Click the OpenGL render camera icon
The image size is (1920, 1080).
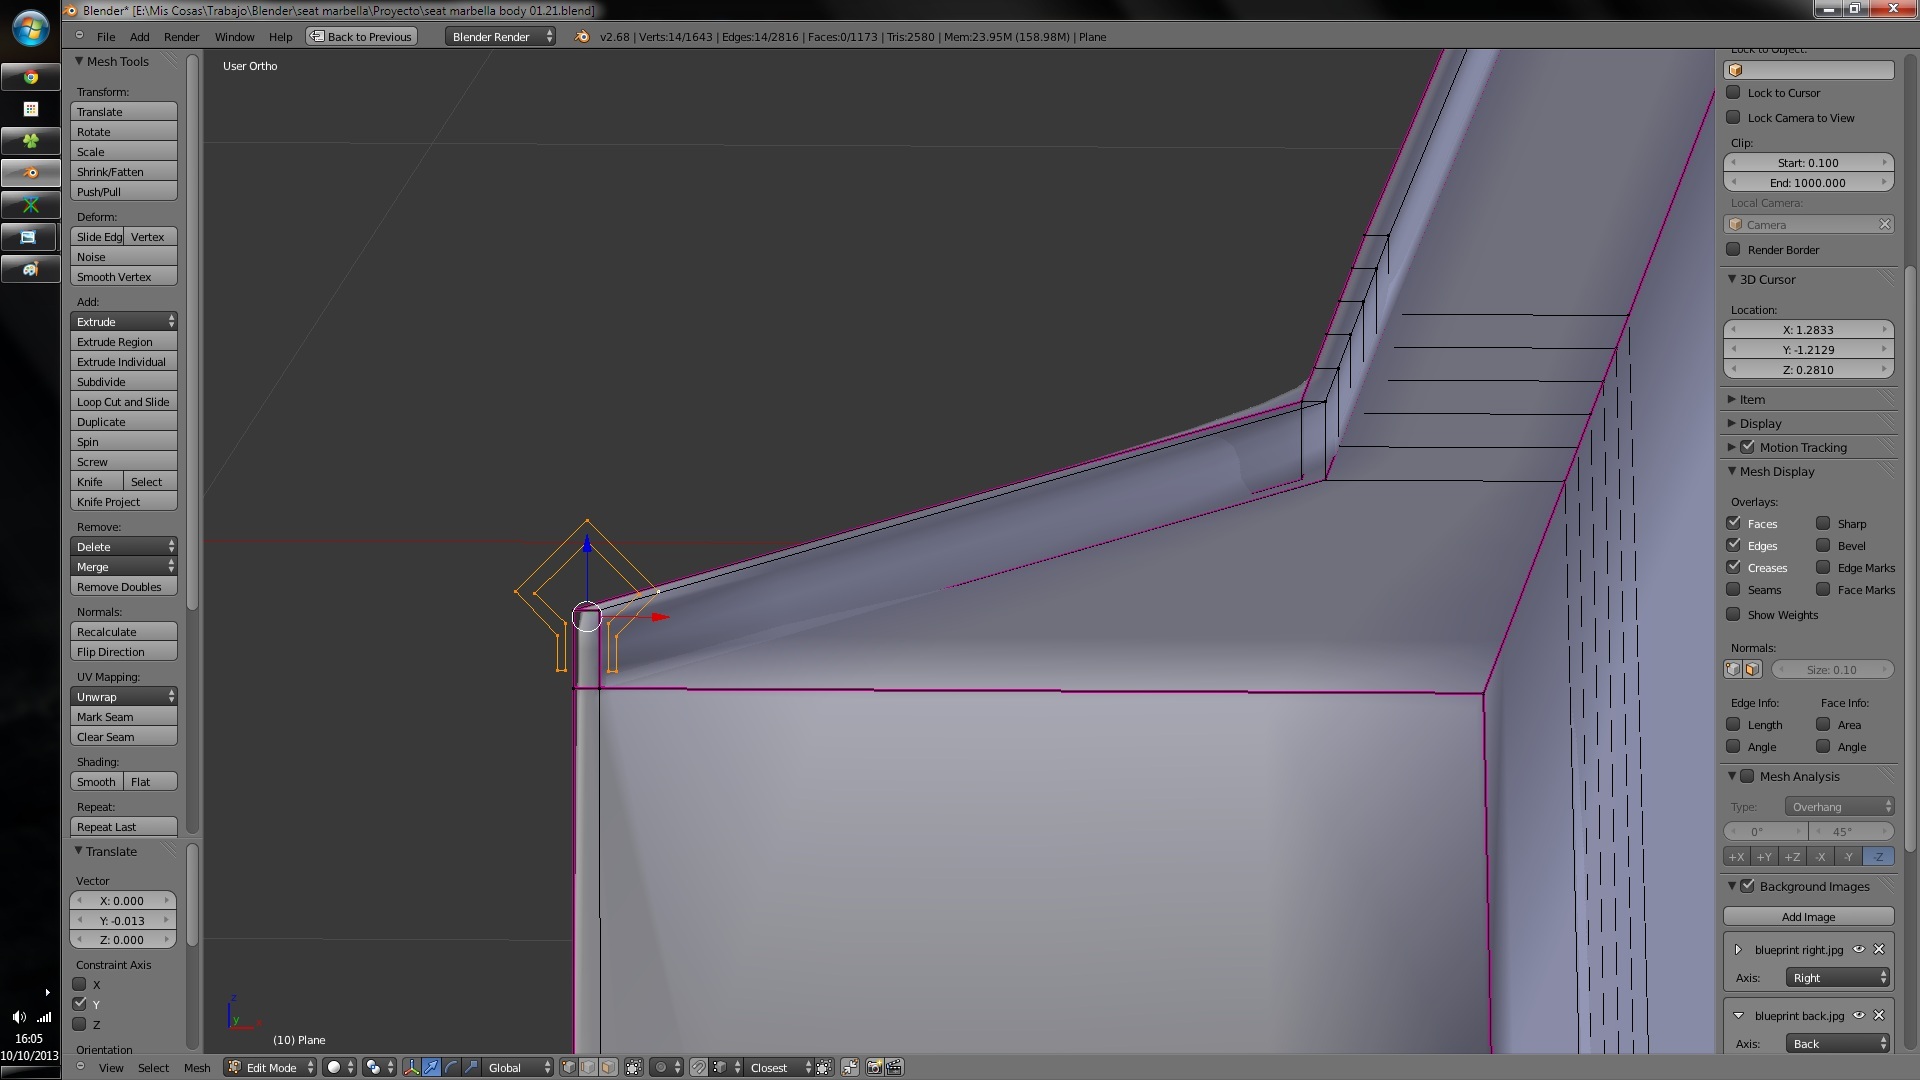(874, 1067)
